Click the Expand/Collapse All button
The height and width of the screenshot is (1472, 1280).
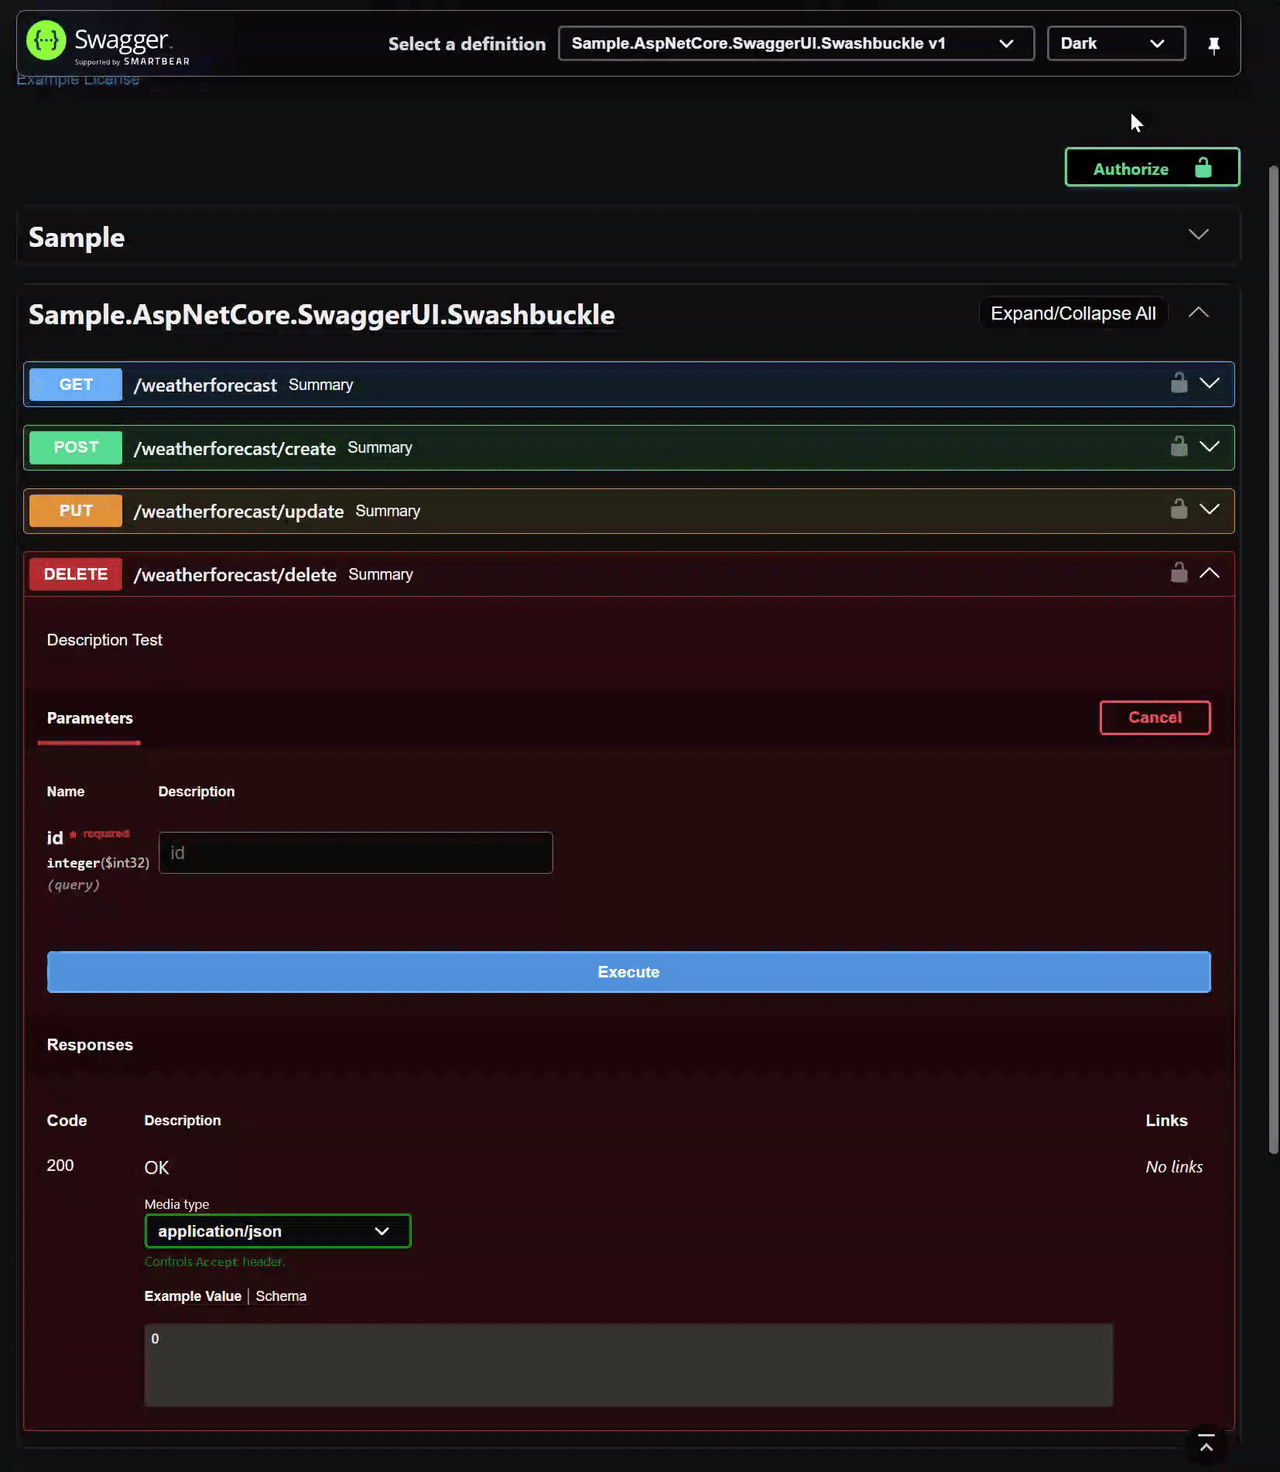[x=1073, y=314]
